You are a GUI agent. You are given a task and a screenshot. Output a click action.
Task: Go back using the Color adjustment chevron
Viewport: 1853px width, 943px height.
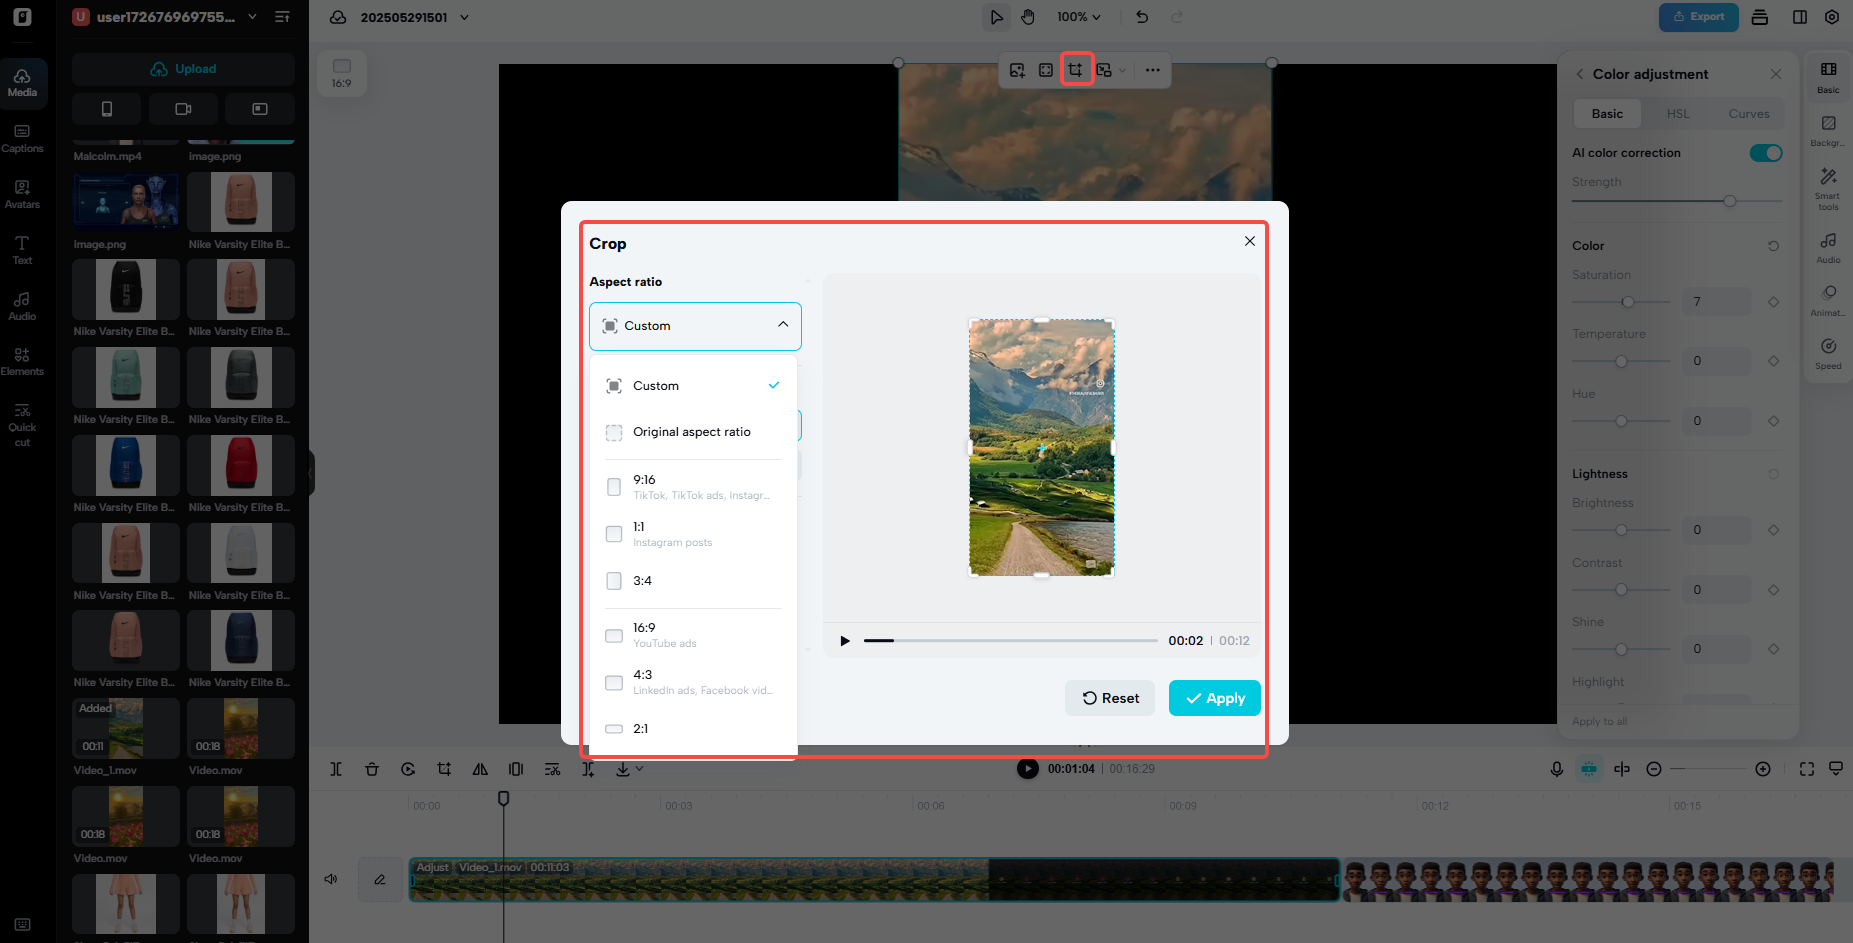[1580, 74]
